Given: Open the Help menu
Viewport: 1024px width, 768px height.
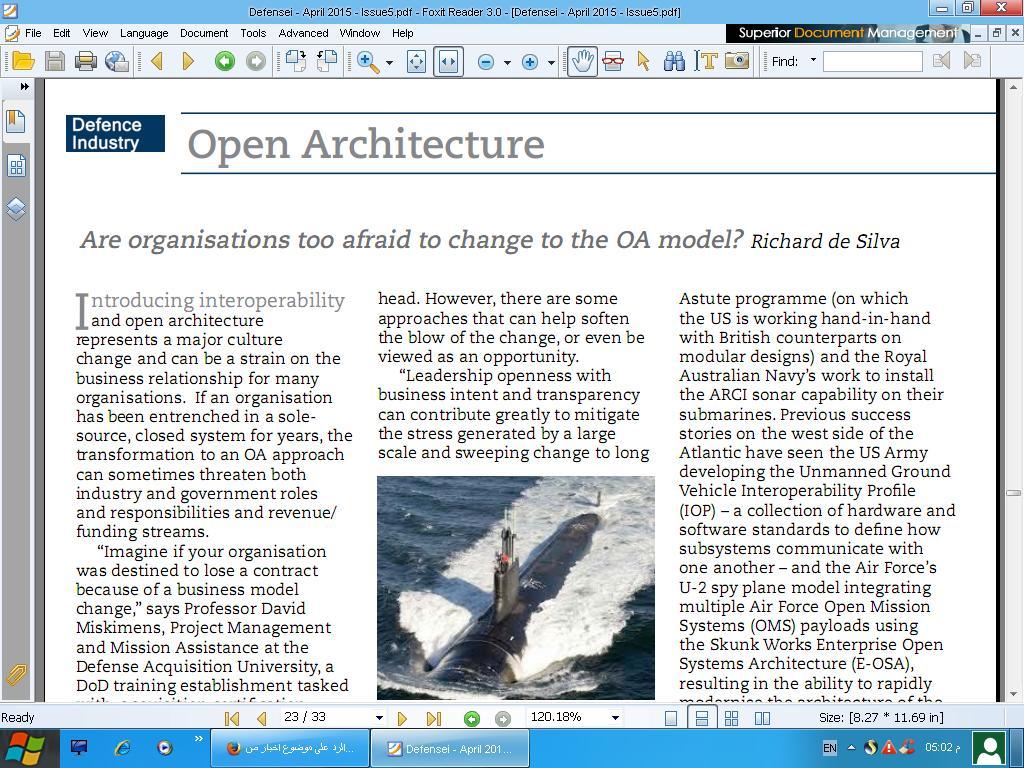Looking at the screenshot, I should (402, 33).
